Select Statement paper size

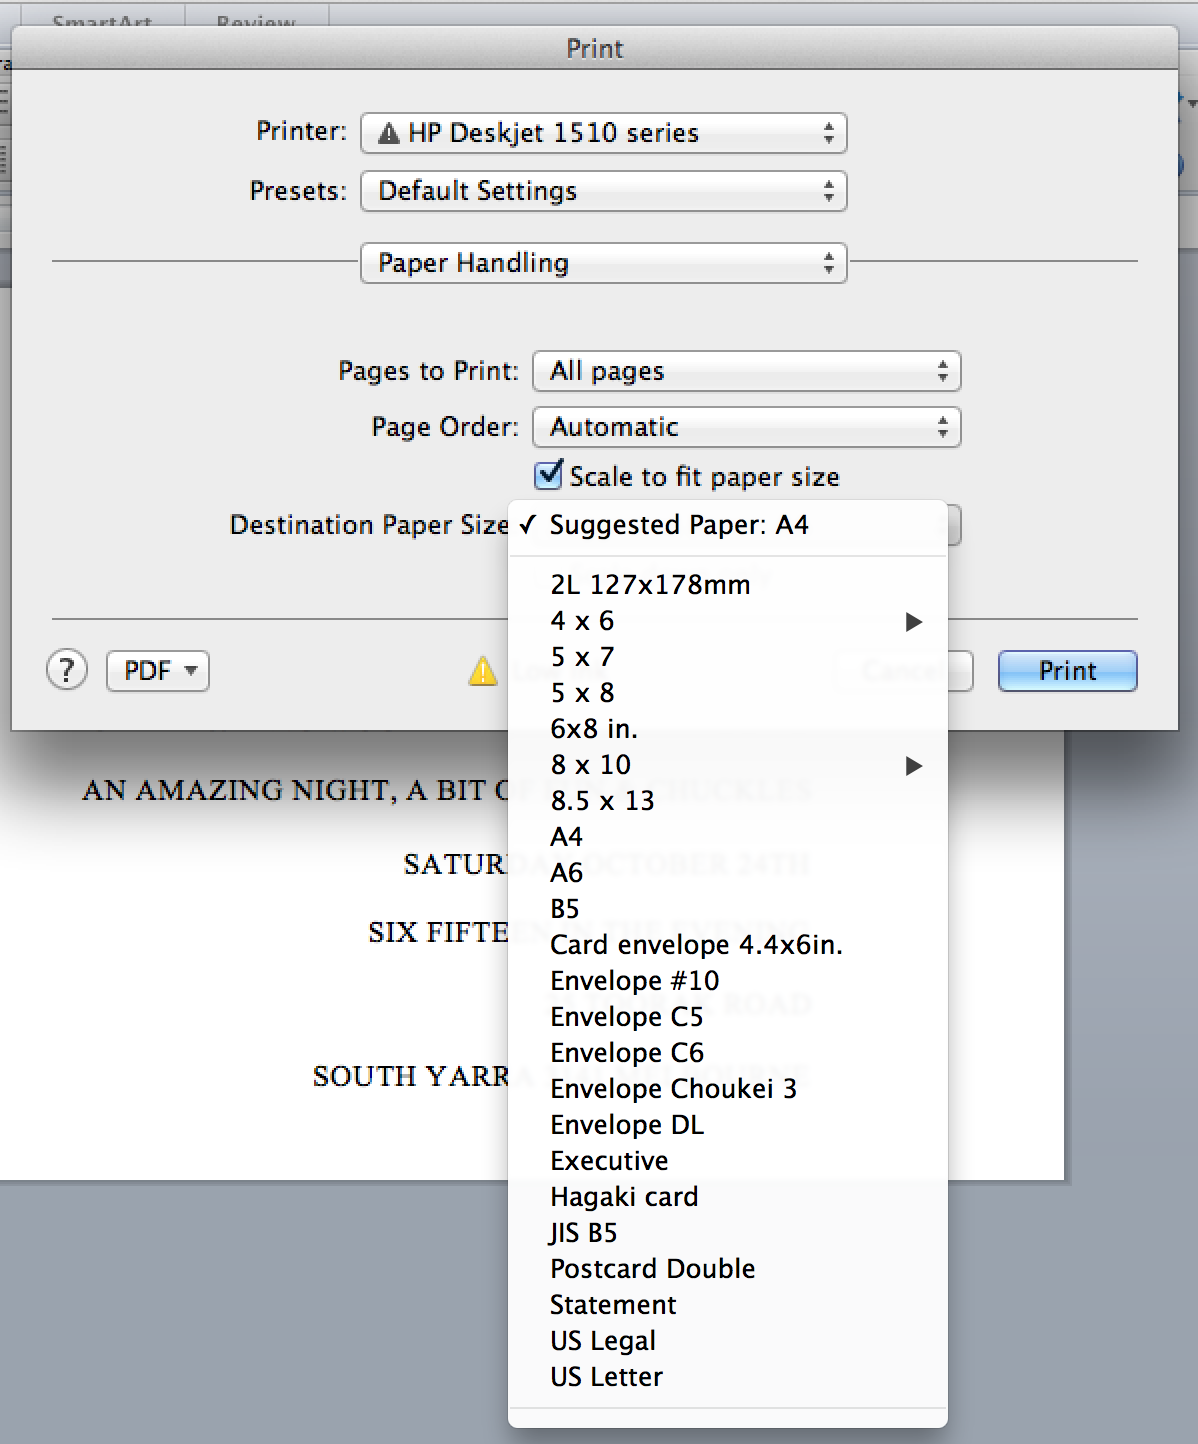[727, 1305]
